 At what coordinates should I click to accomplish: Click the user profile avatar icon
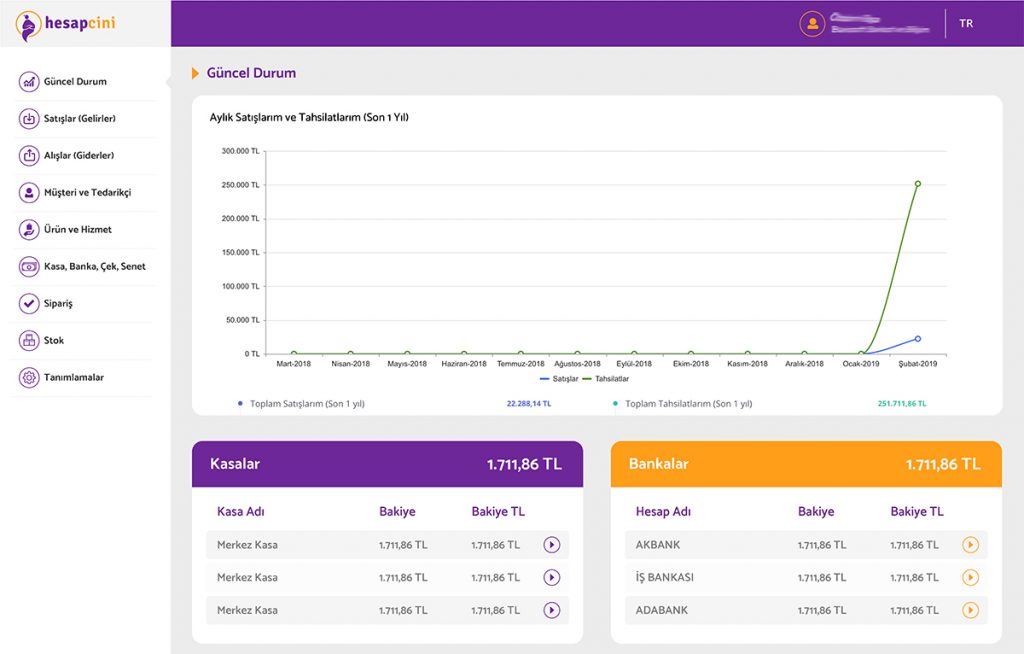coord(812,24)
